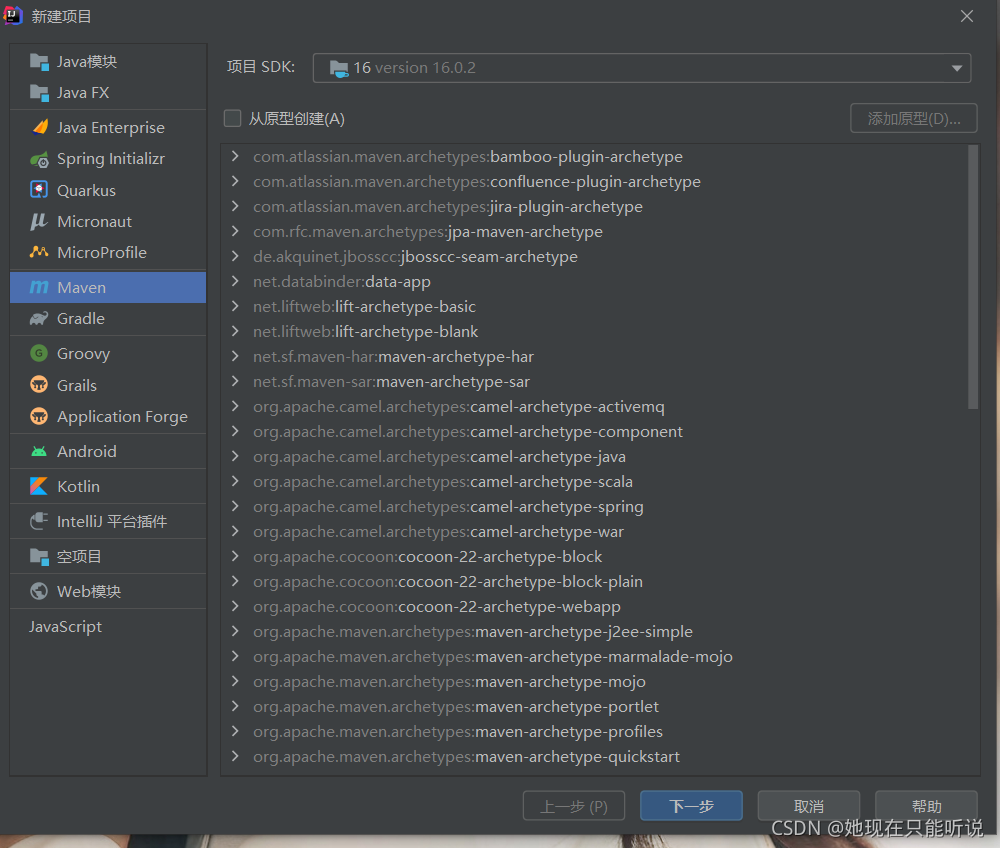
Task: Close the 新建项目 dialog
Action: coord(967,17)
